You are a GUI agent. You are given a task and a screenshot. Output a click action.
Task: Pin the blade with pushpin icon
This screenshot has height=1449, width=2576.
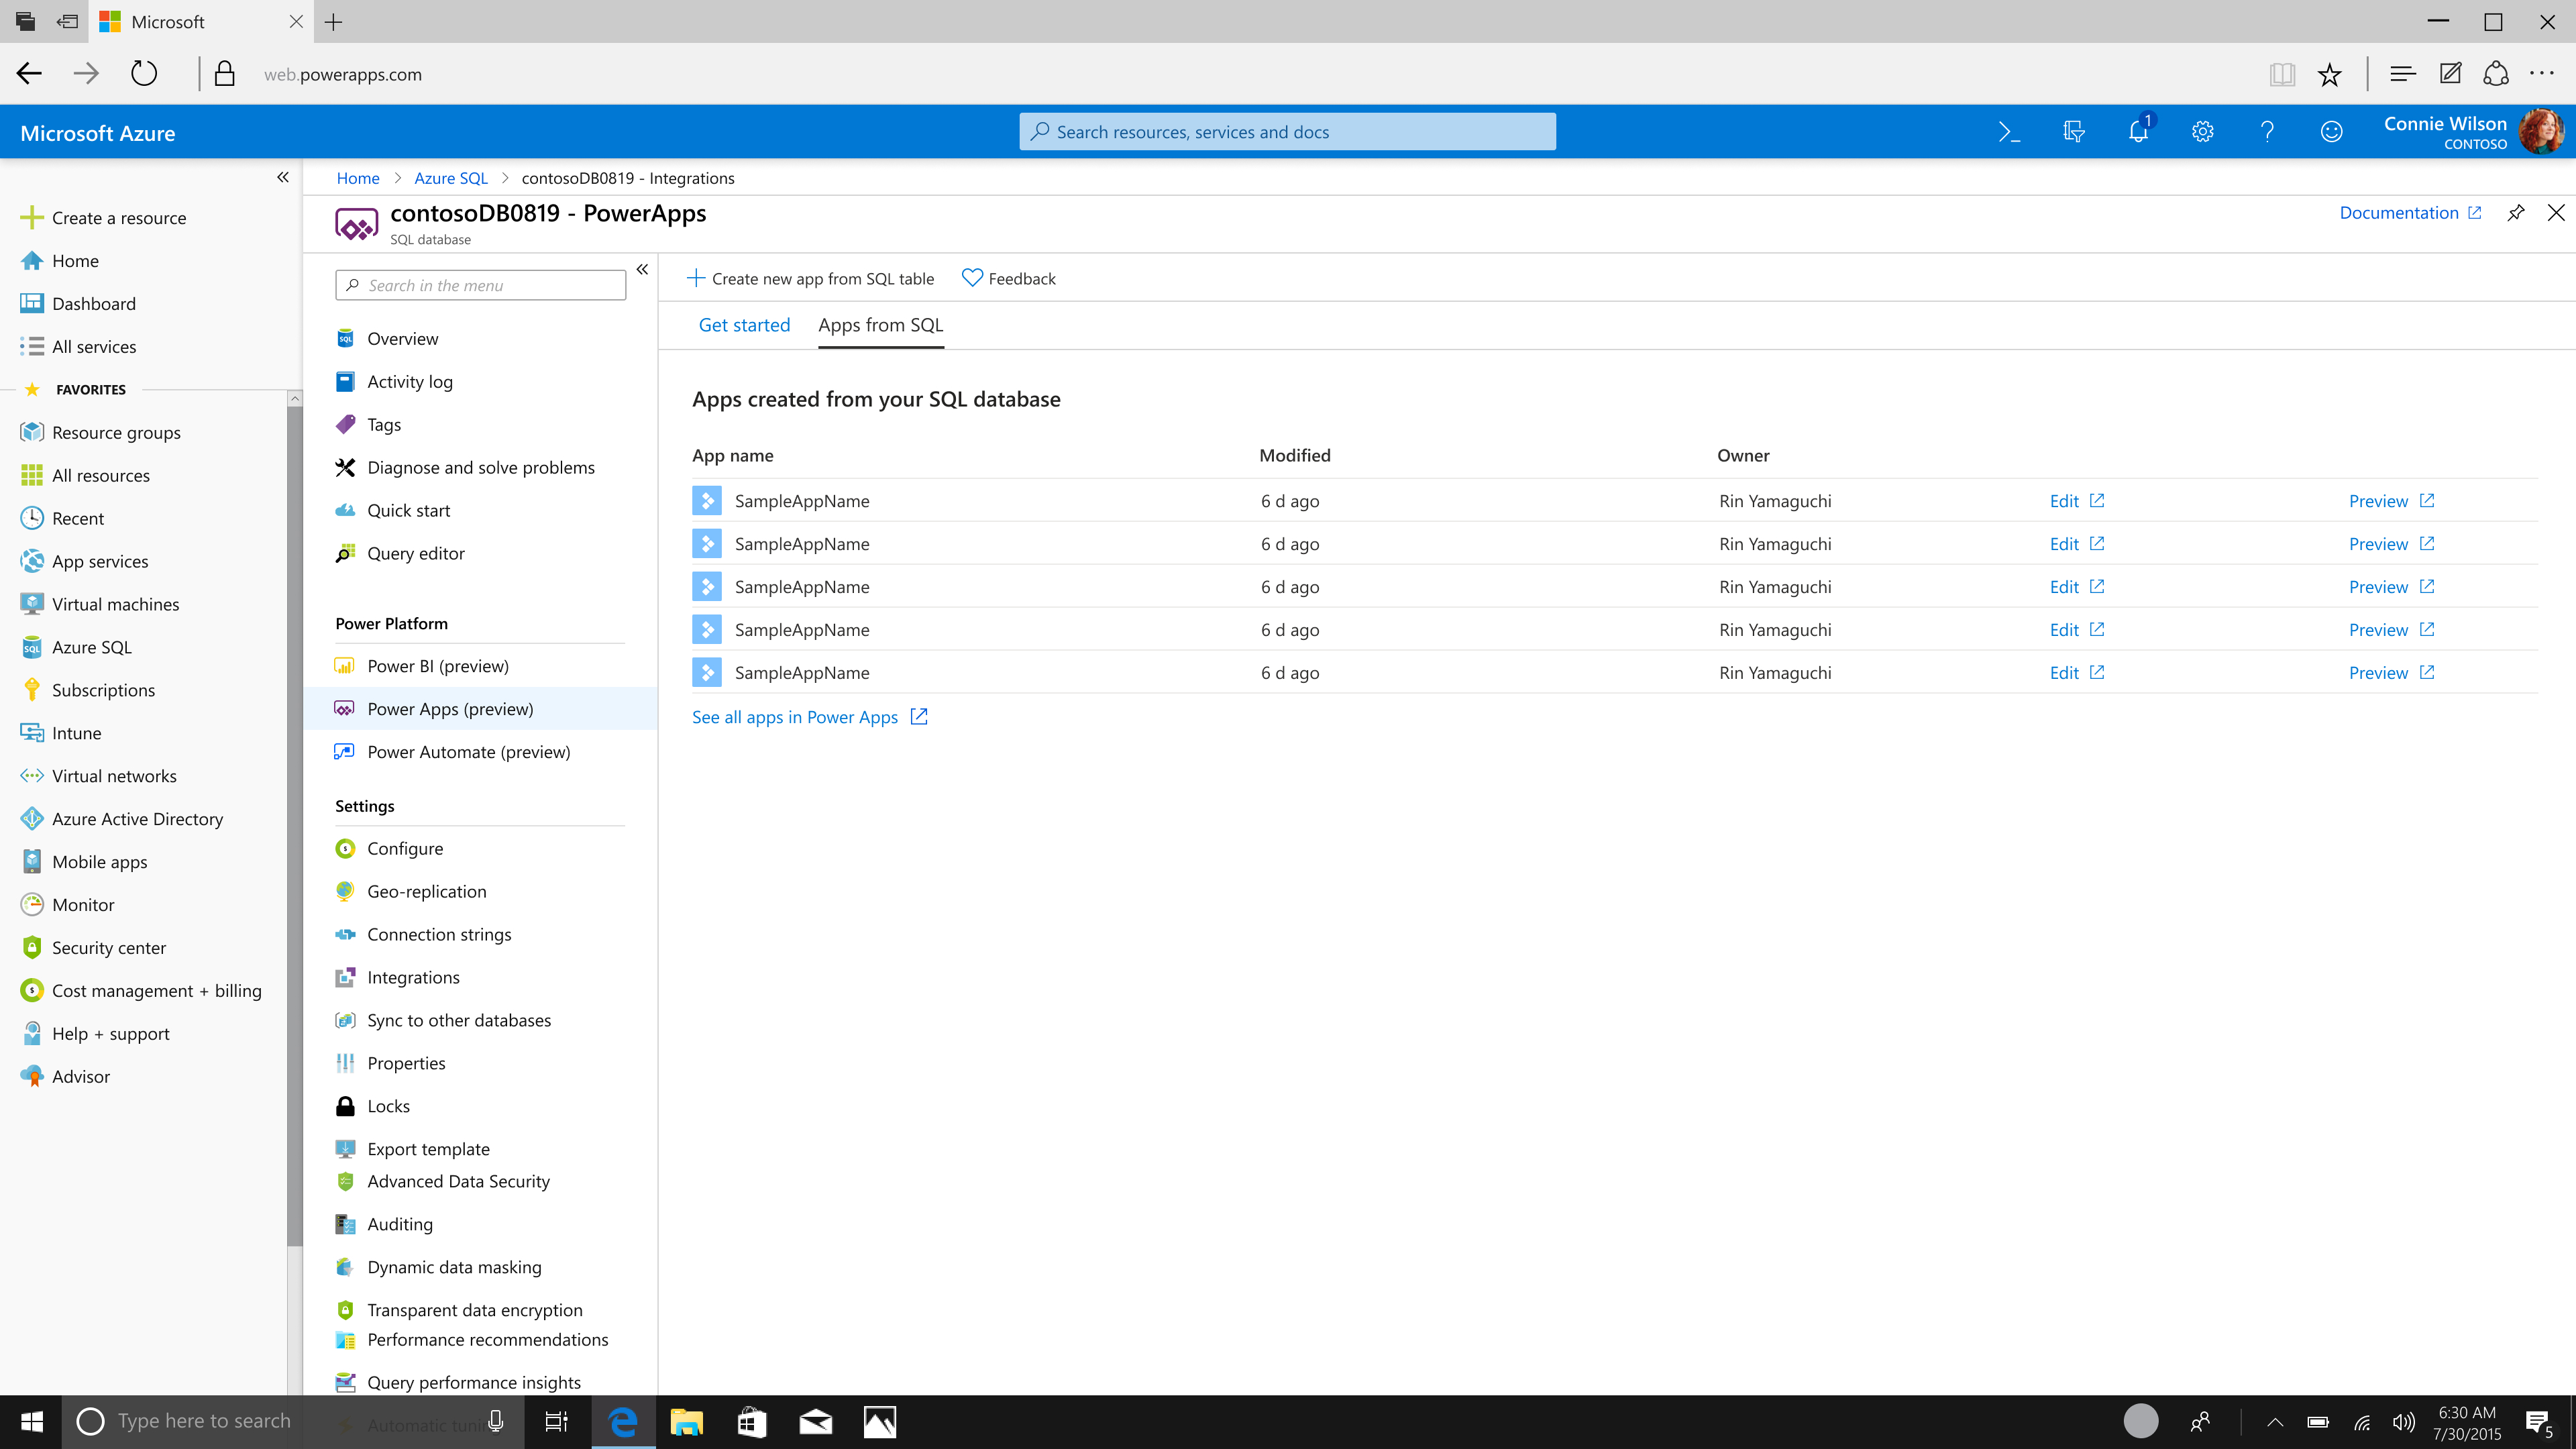pos(2515,213)
